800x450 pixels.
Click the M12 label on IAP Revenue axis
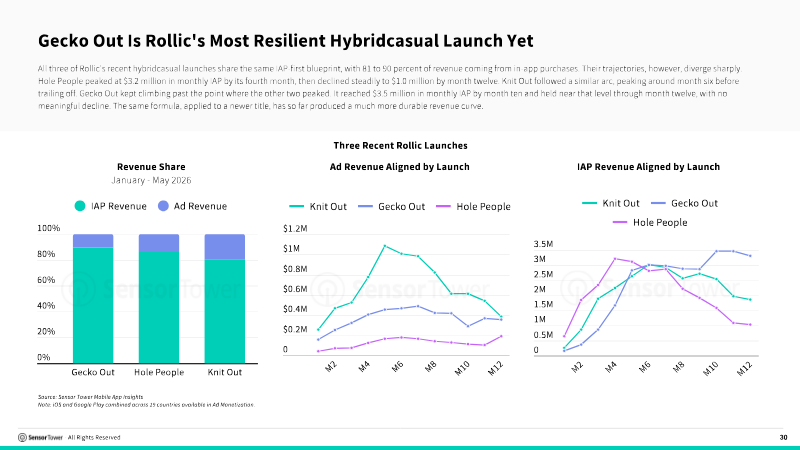click(744, 368)
